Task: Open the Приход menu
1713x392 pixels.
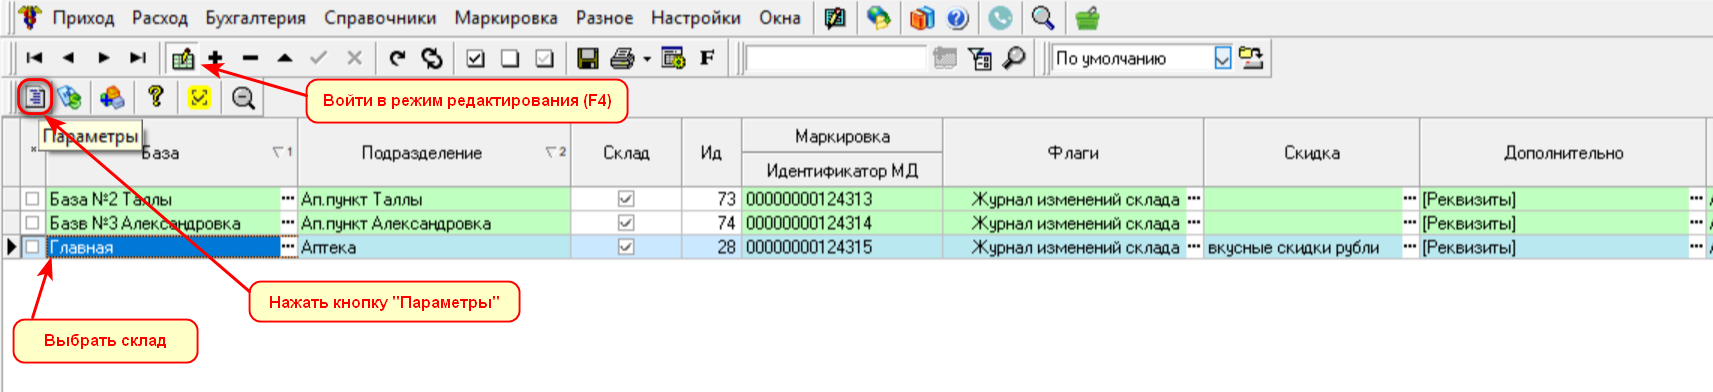Action: pos(83,18)
